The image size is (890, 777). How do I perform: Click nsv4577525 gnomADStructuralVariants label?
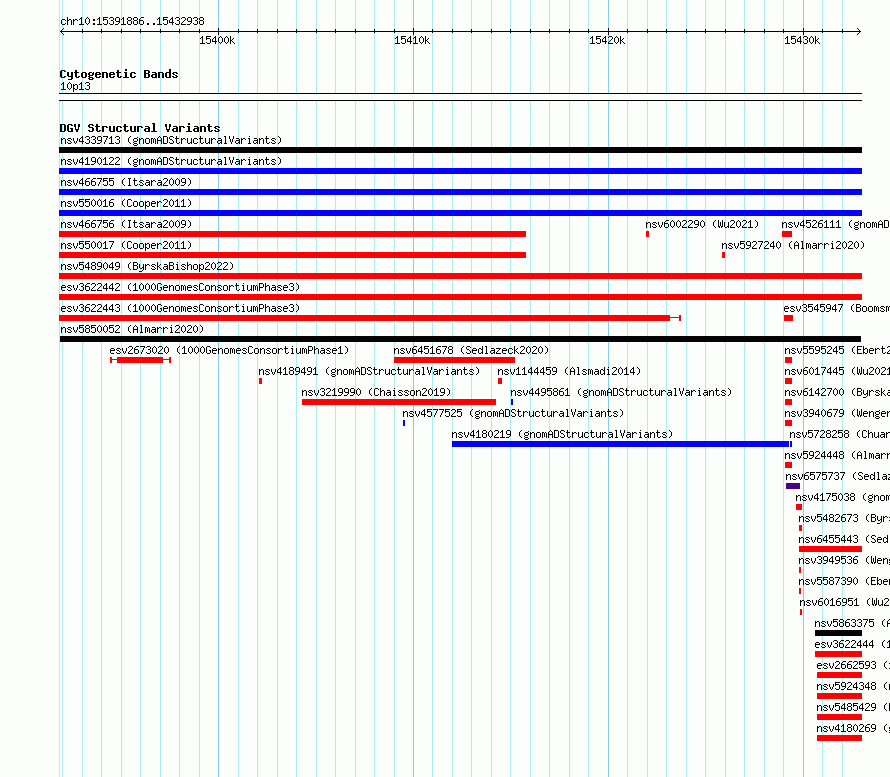pyautogui.click(x=513, y=413)
